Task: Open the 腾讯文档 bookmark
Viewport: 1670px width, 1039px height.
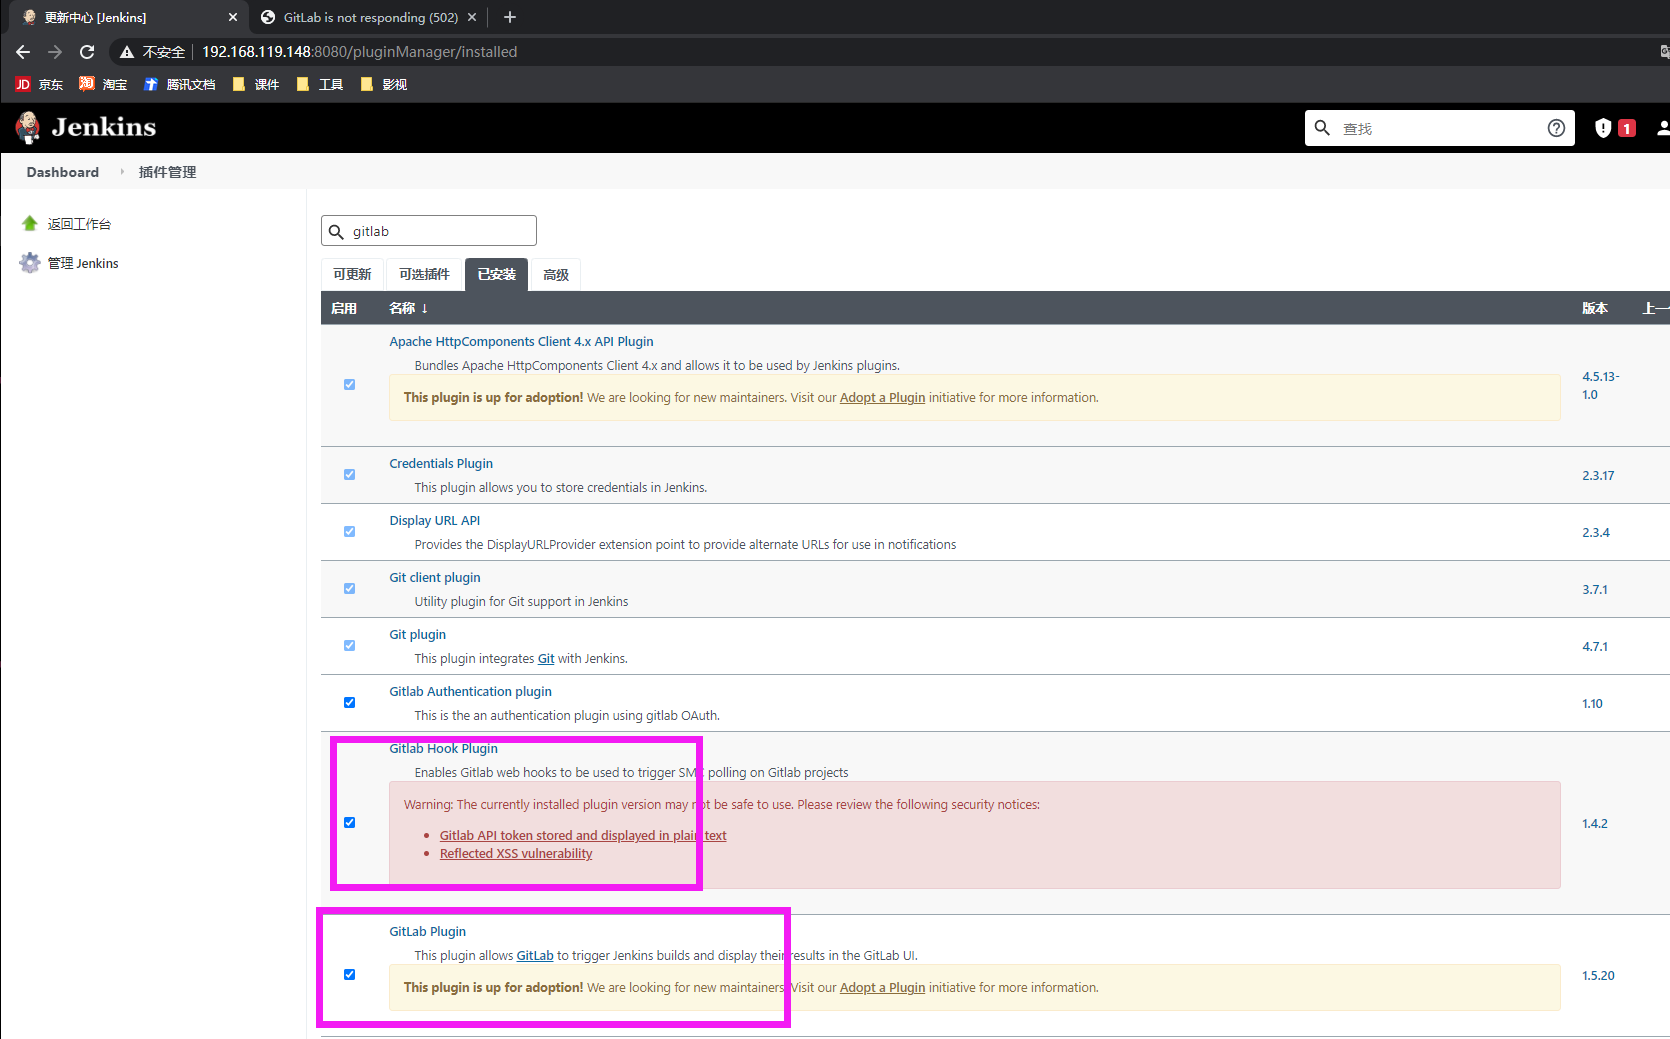Action: (x=179, y=85)
